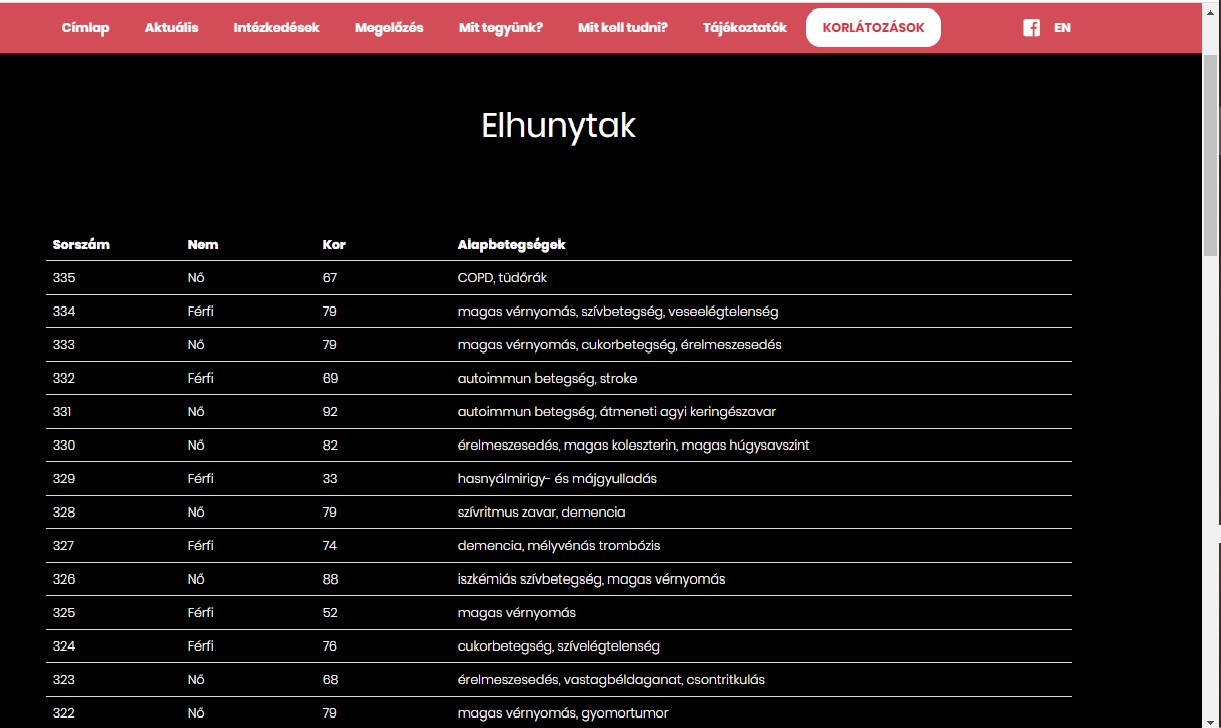
Task: Click age 69 in row 332
Action: point(330,378)
